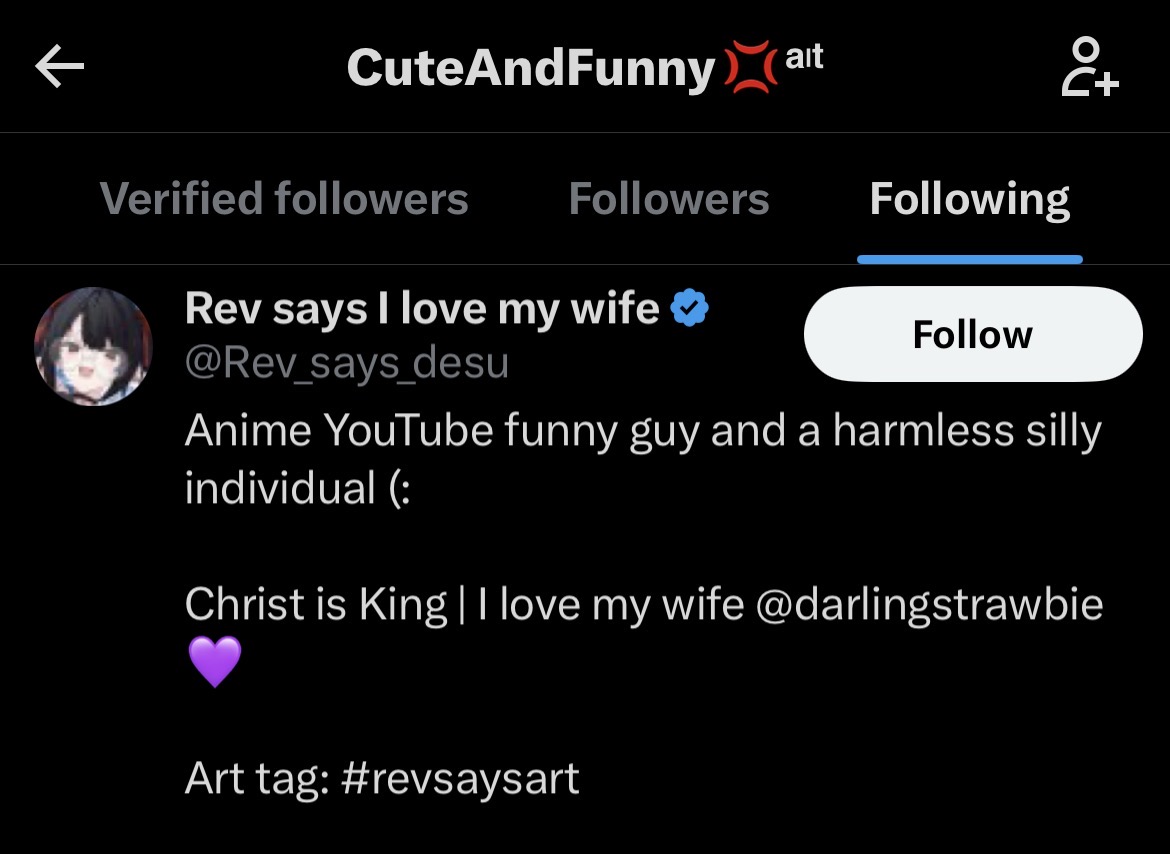Screen dimensions: 1170x854
Task: Tap the red anger symbol emoji
Action: point(750,69)
